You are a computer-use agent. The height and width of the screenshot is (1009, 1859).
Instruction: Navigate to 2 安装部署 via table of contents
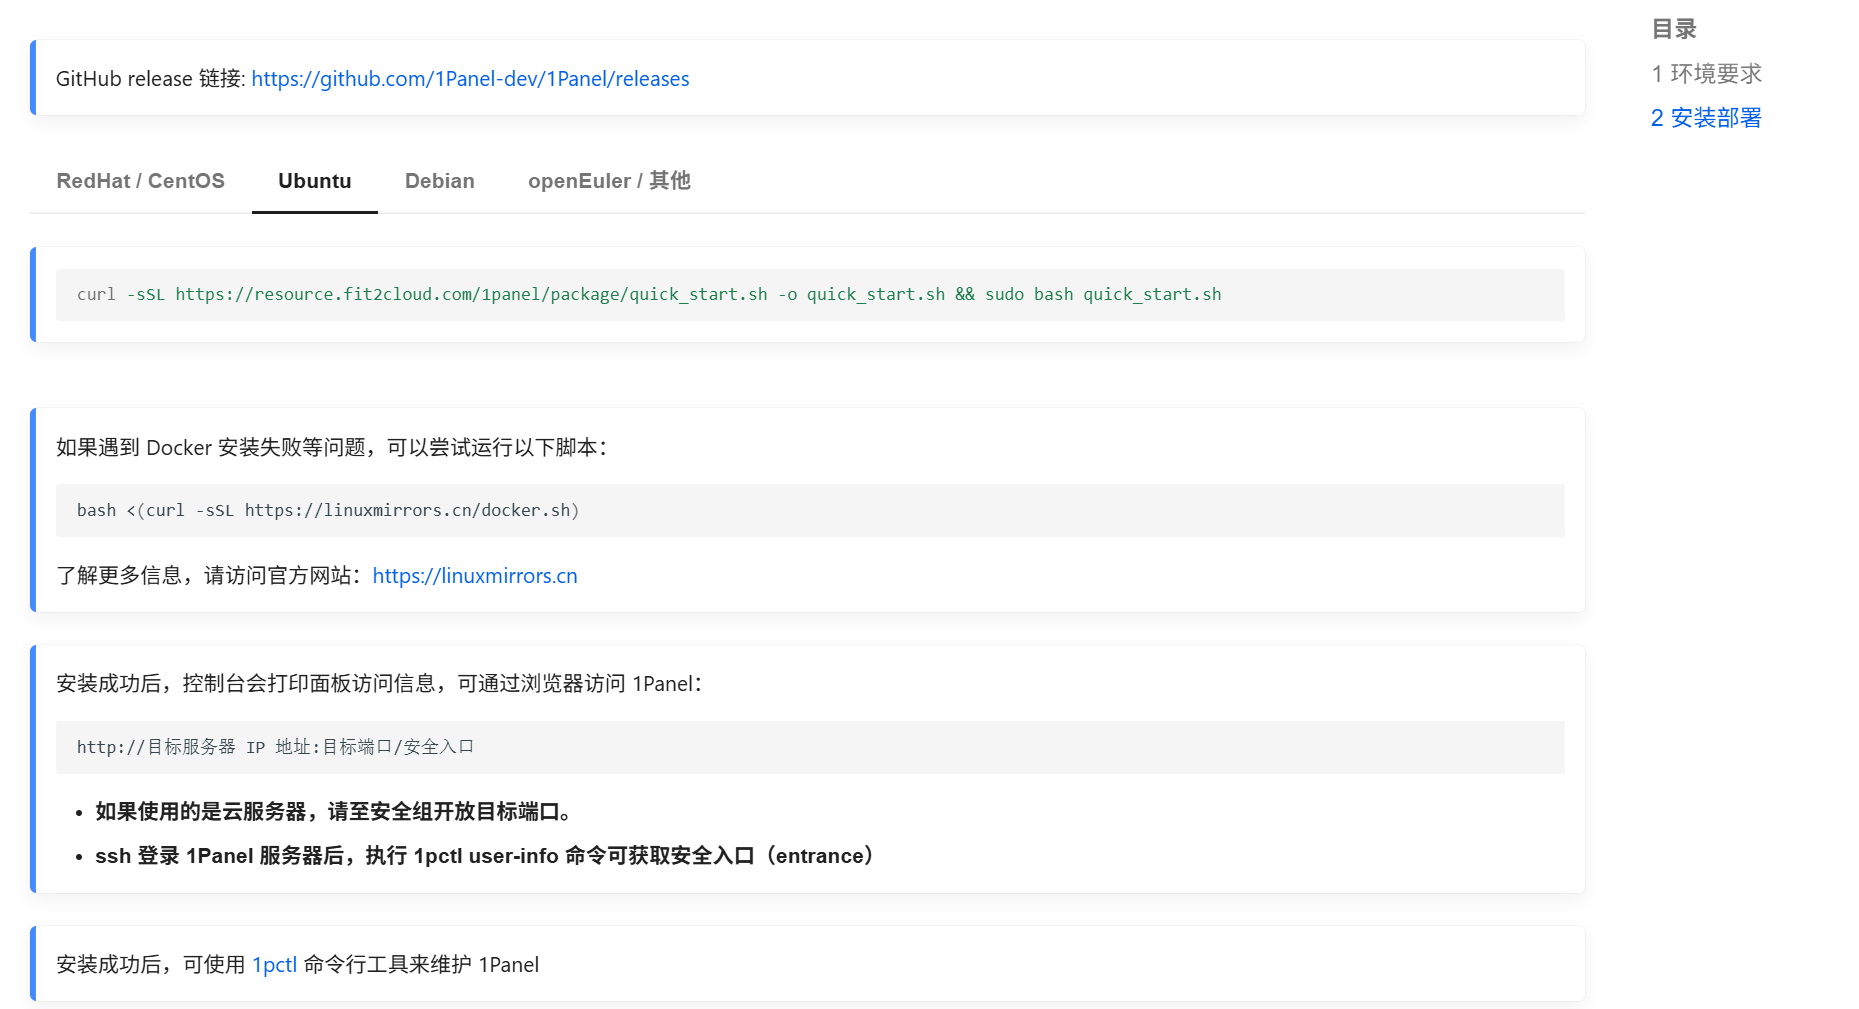[x=1705, y=117]
